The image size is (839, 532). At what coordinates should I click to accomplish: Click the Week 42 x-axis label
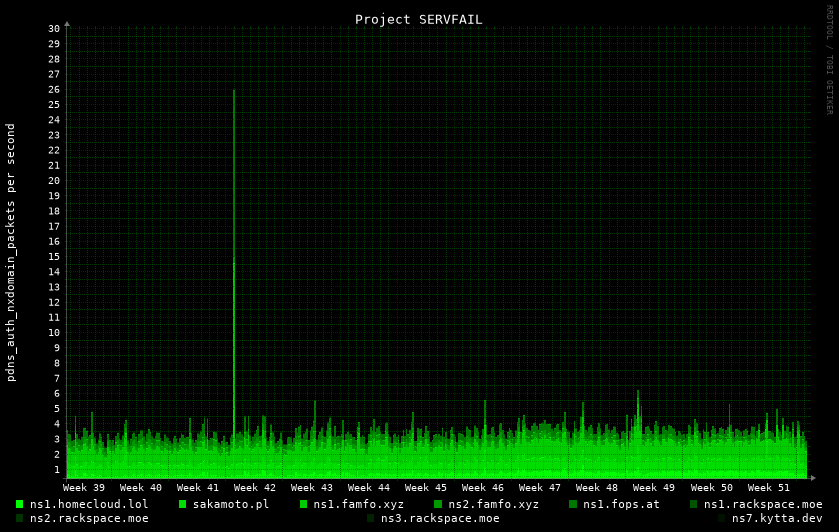255,488
